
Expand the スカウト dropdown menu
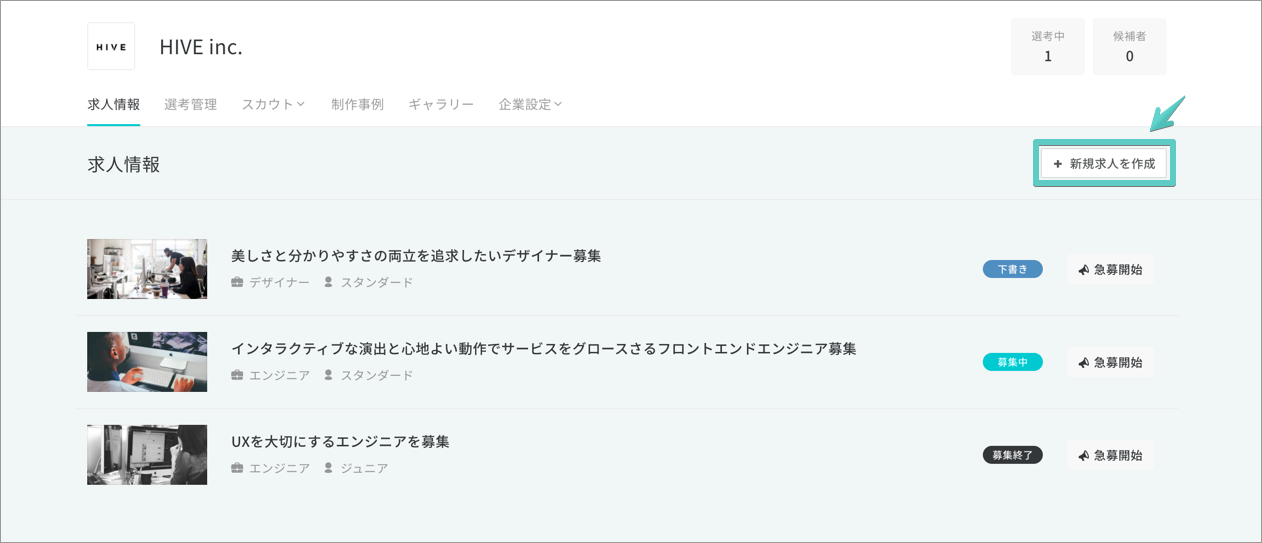tap(273, 104)
